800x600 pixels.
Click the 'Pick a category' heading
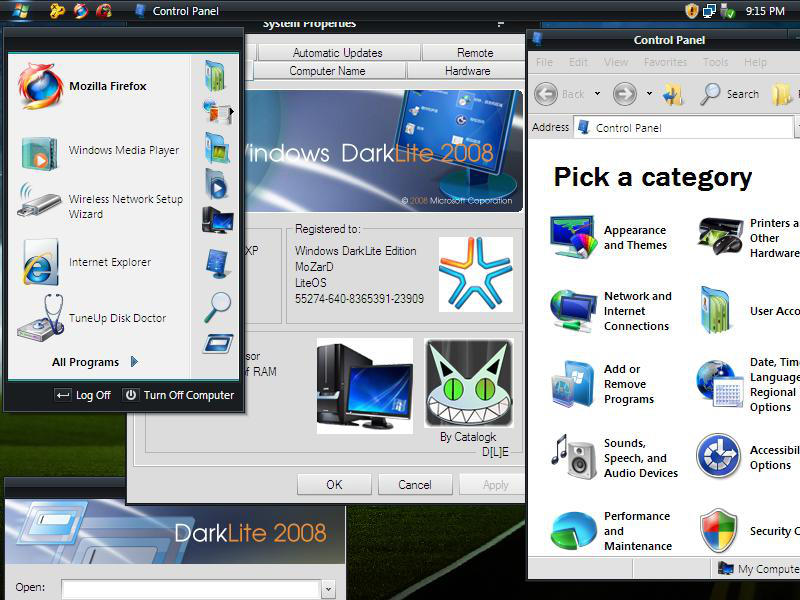(x=653, y=177)
